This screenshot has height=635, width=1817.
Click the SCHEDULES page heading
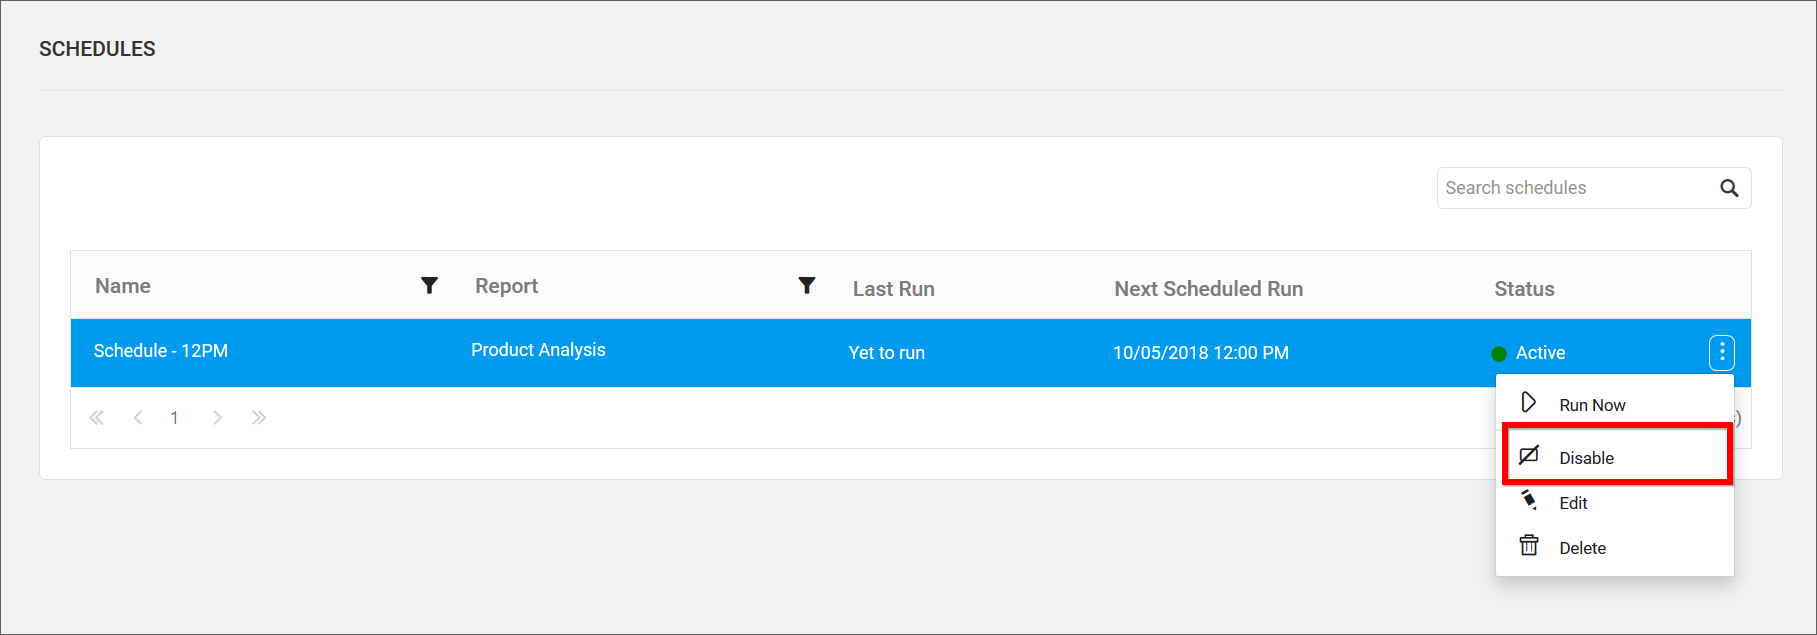(97, 49)
